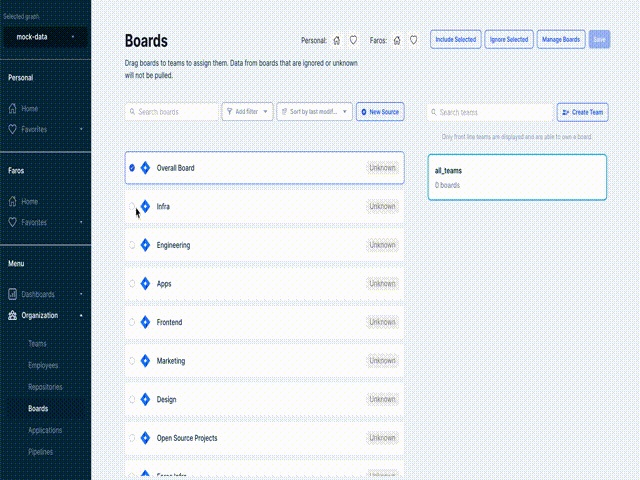
Task: Open Faros Home icon in header
Action: 397,40
